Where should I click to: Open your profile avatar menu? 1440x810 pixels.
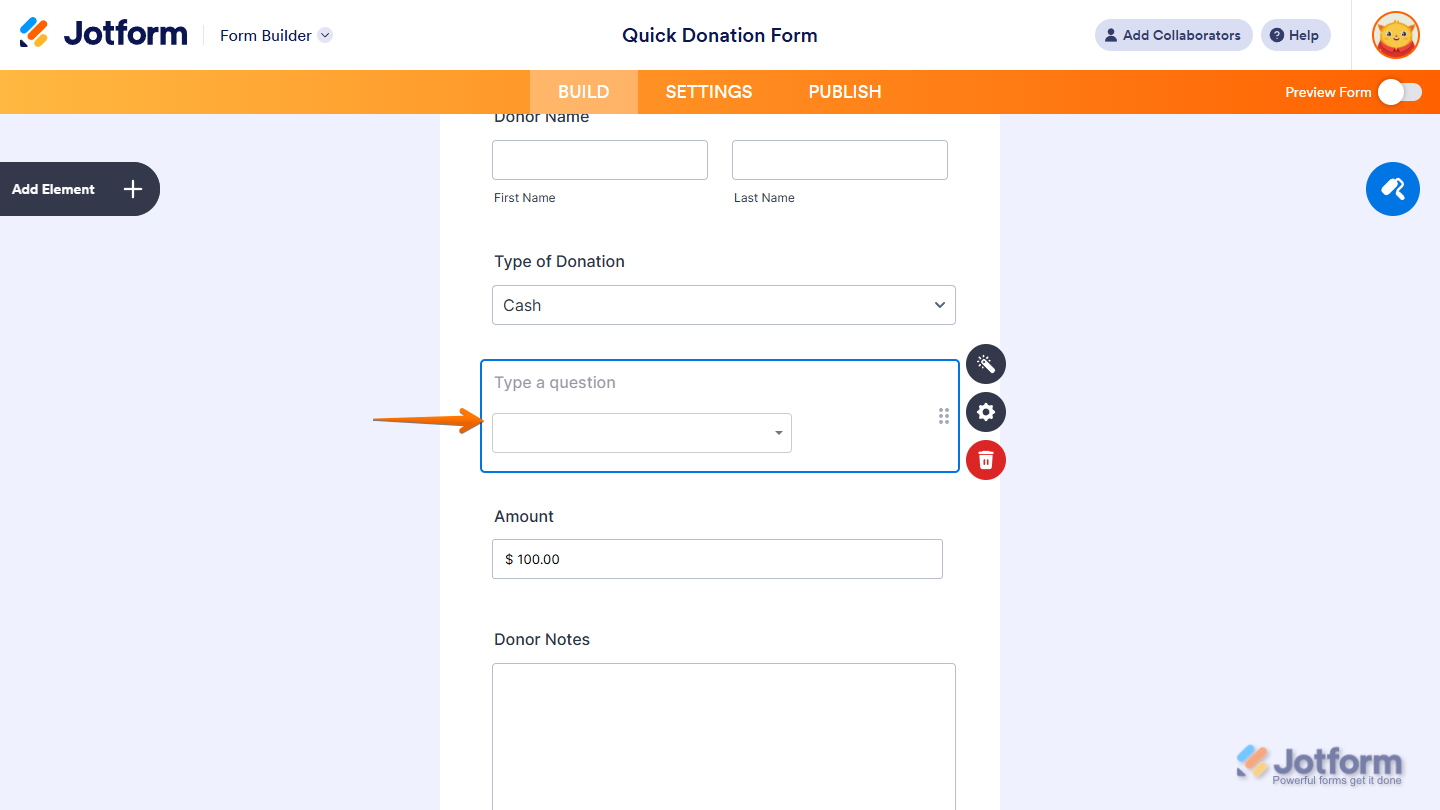click(x=1394, y=35)
